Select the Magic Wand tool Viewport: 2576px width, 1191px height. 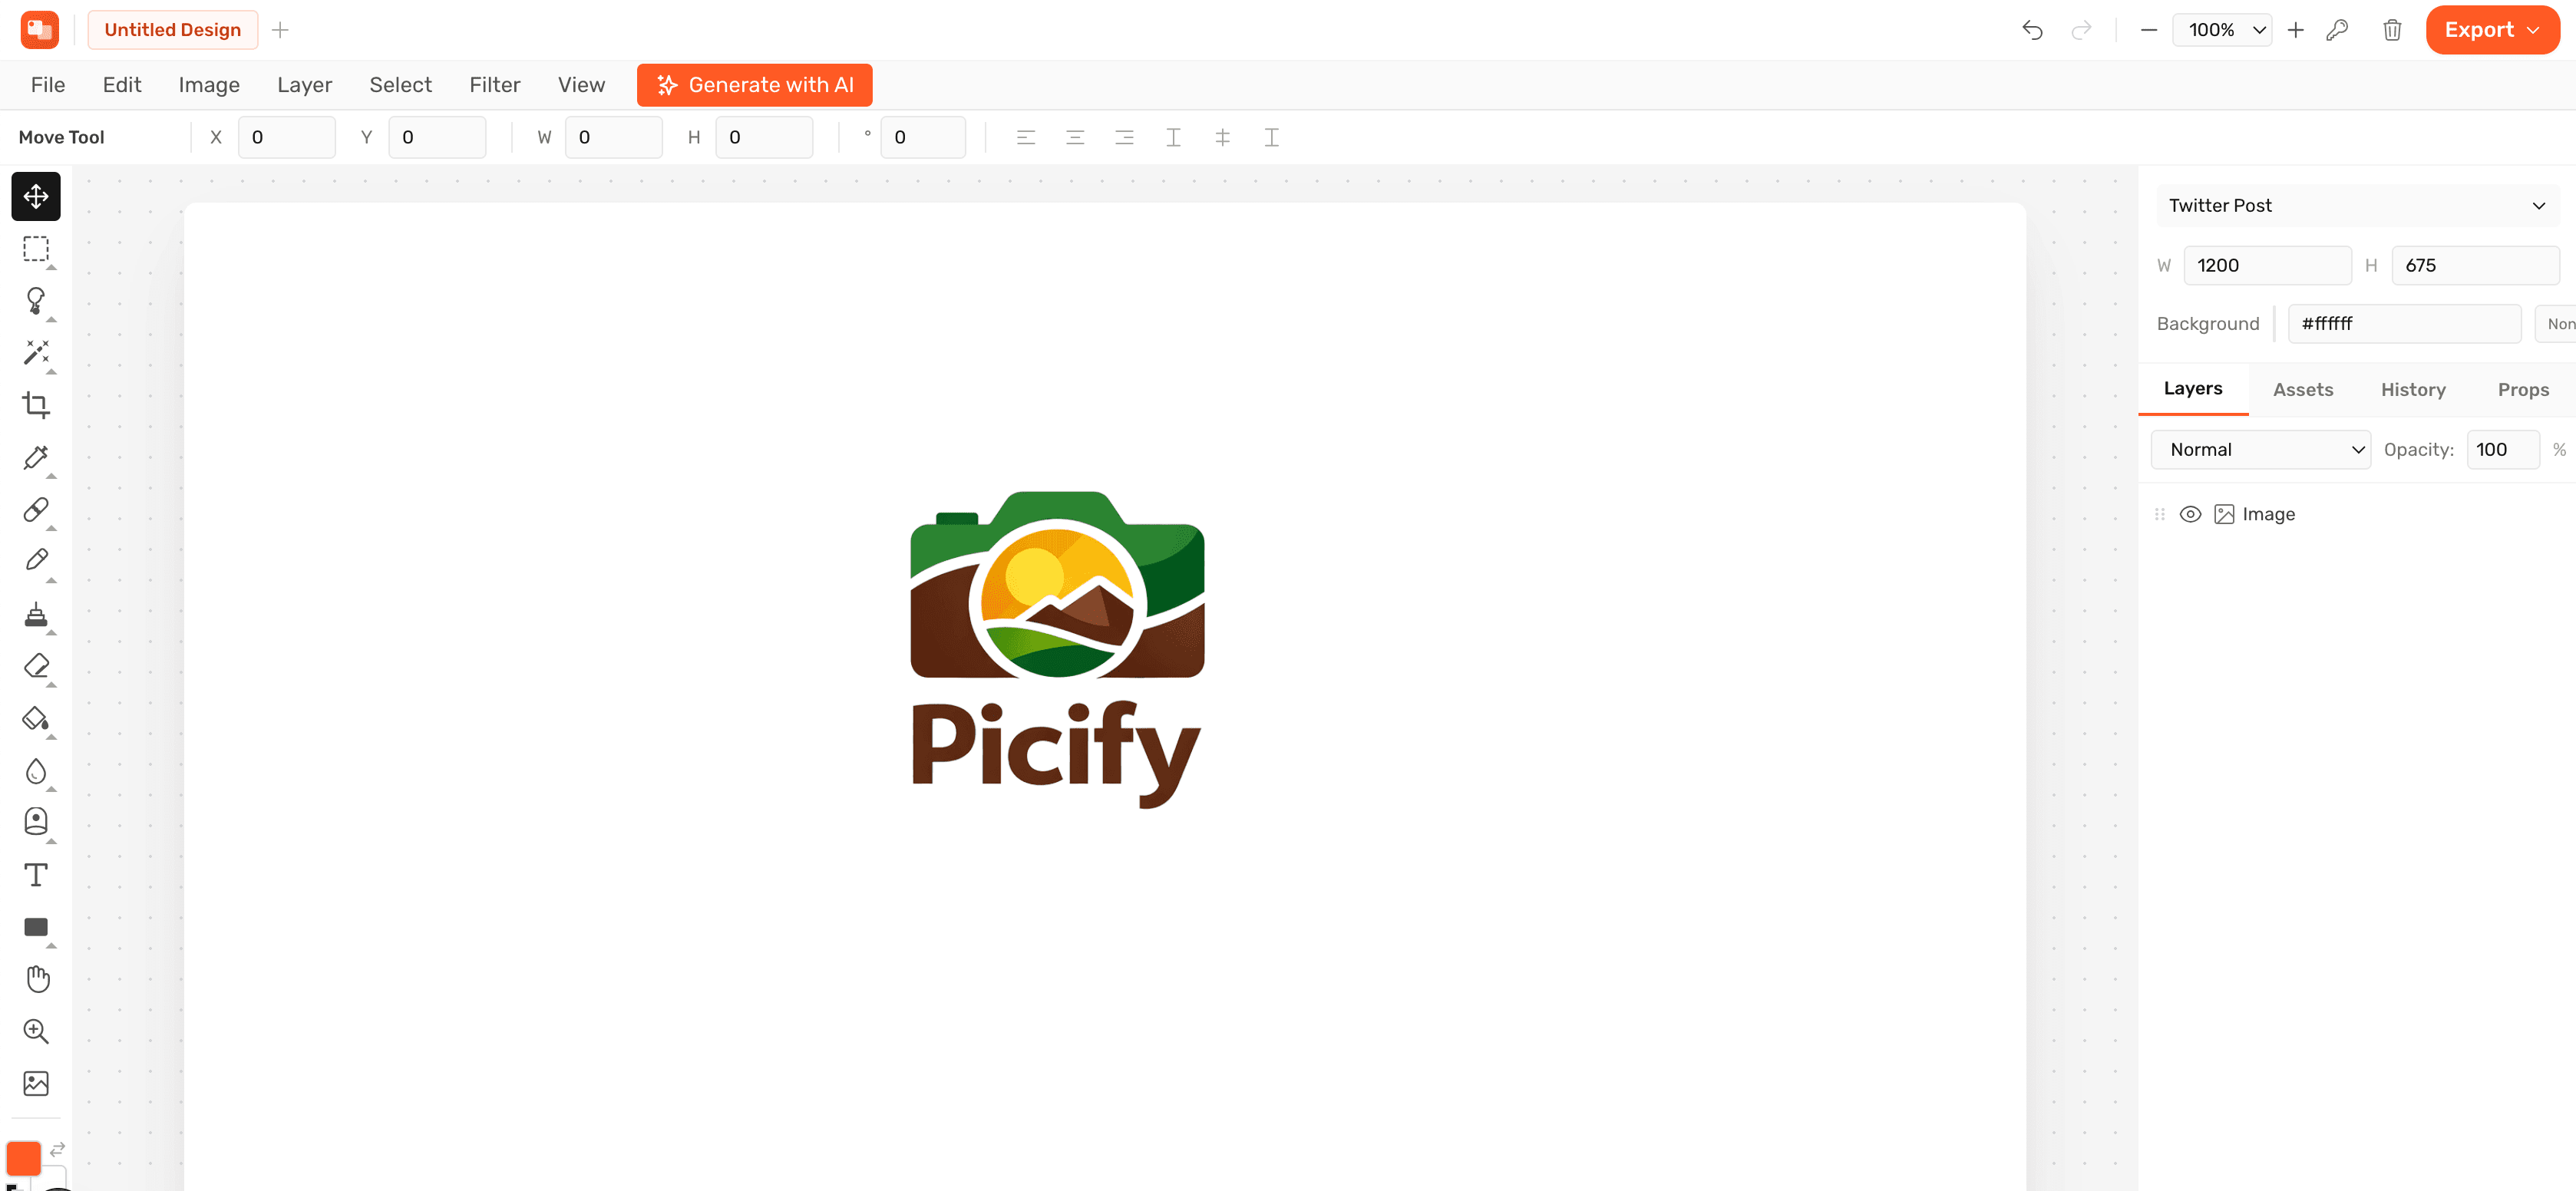(x=36, y=352)
